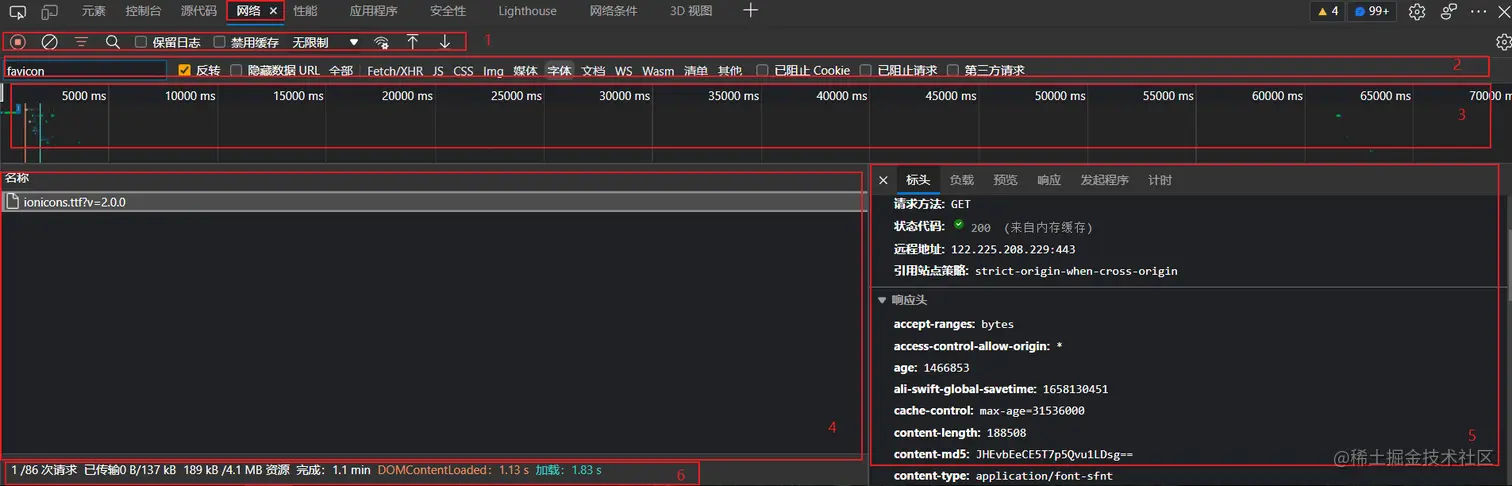Check the 隐藏数据 URL option
This screenshot has height=486, width=1512.
236,70
